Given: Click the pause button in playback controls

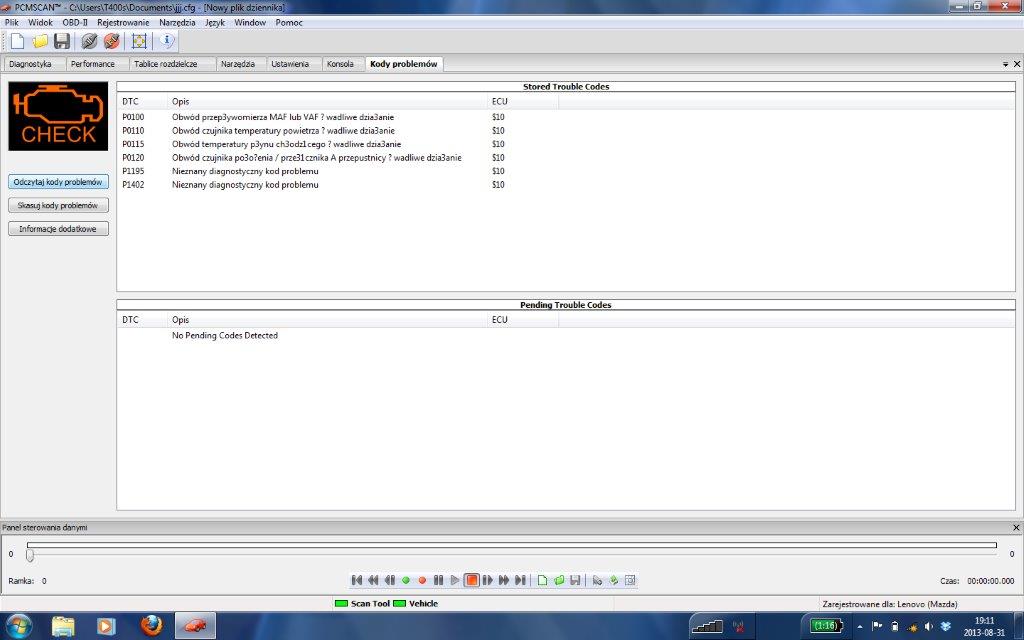Looking at the screenshot, I should click(438, 580).
